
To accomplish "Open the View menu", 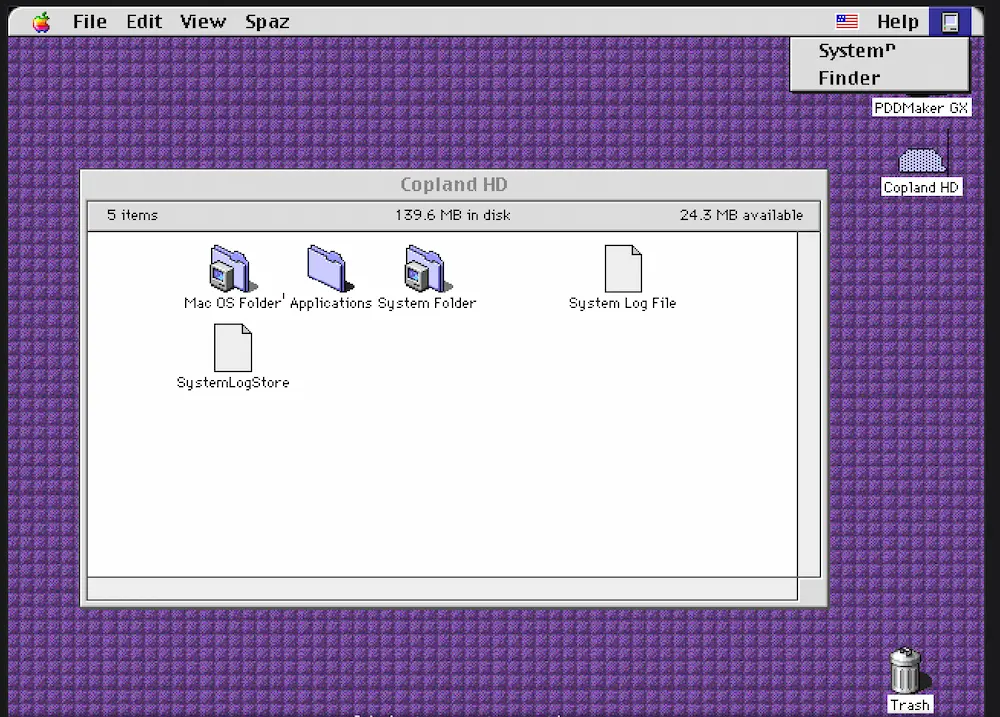I will [203, 22].
